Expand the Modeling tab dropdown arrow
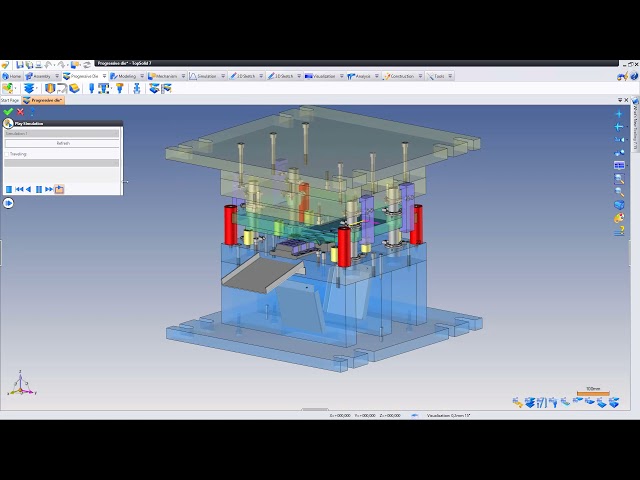 (140, 76)
